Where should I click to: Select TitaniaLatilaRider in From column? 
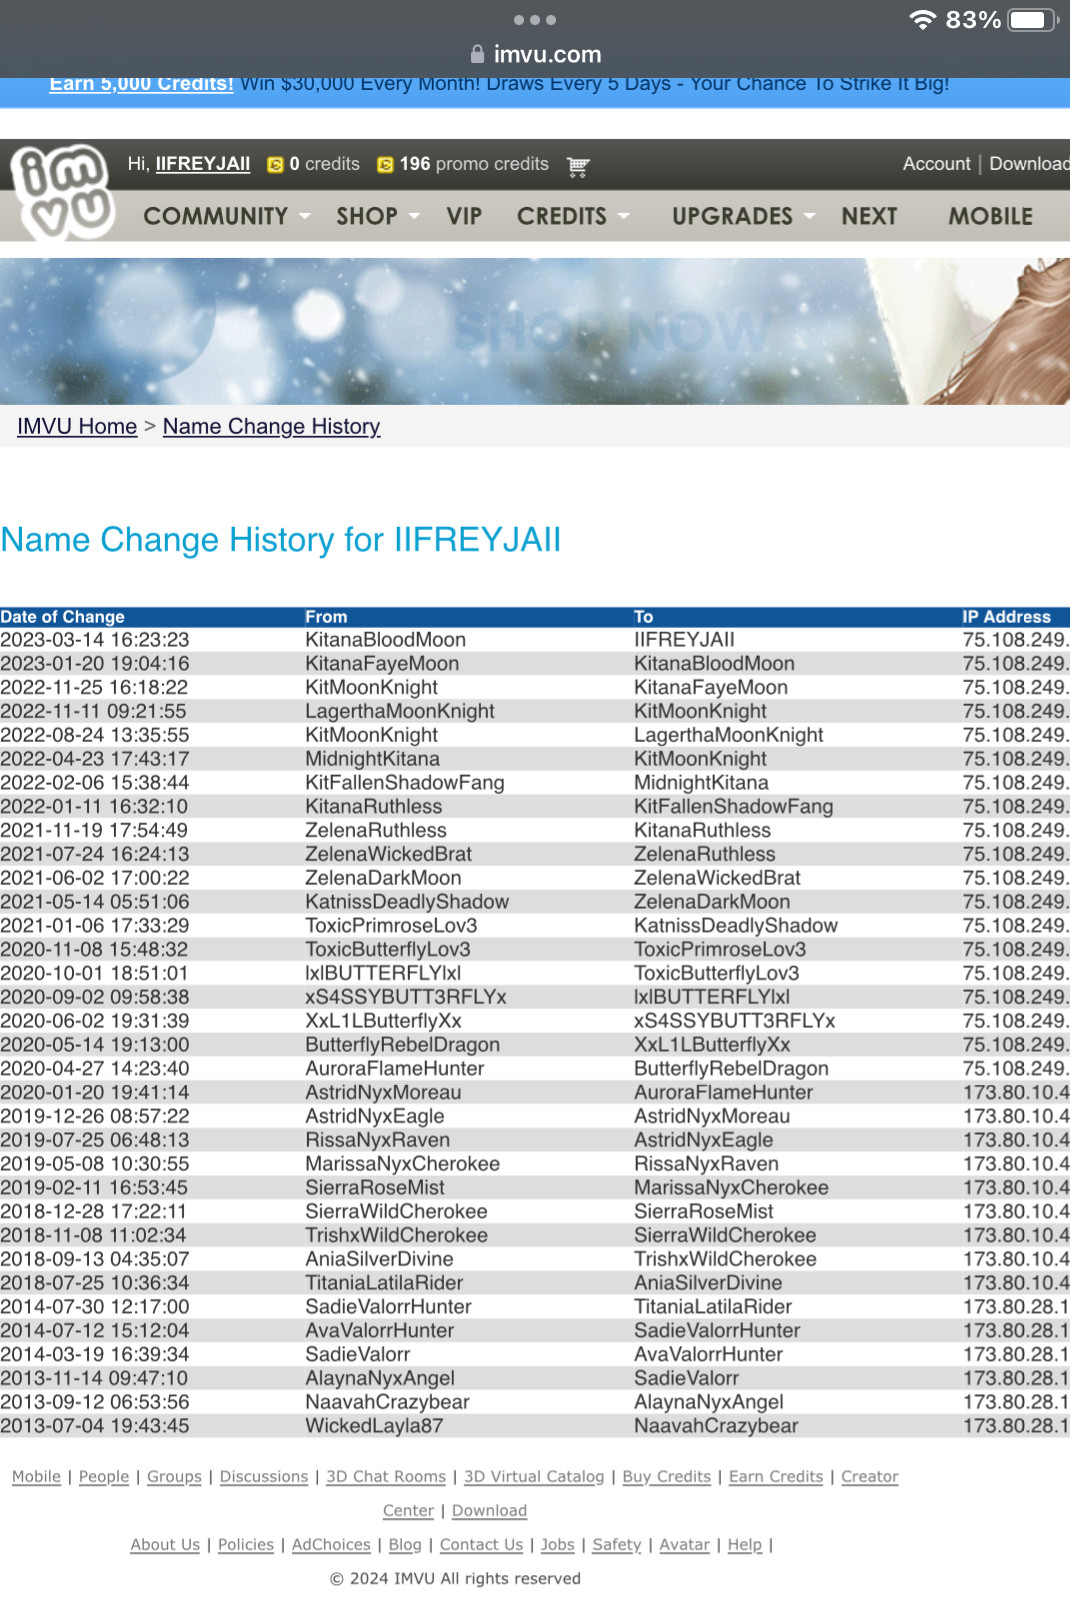pyautogui.click(x=384, y=1283)
